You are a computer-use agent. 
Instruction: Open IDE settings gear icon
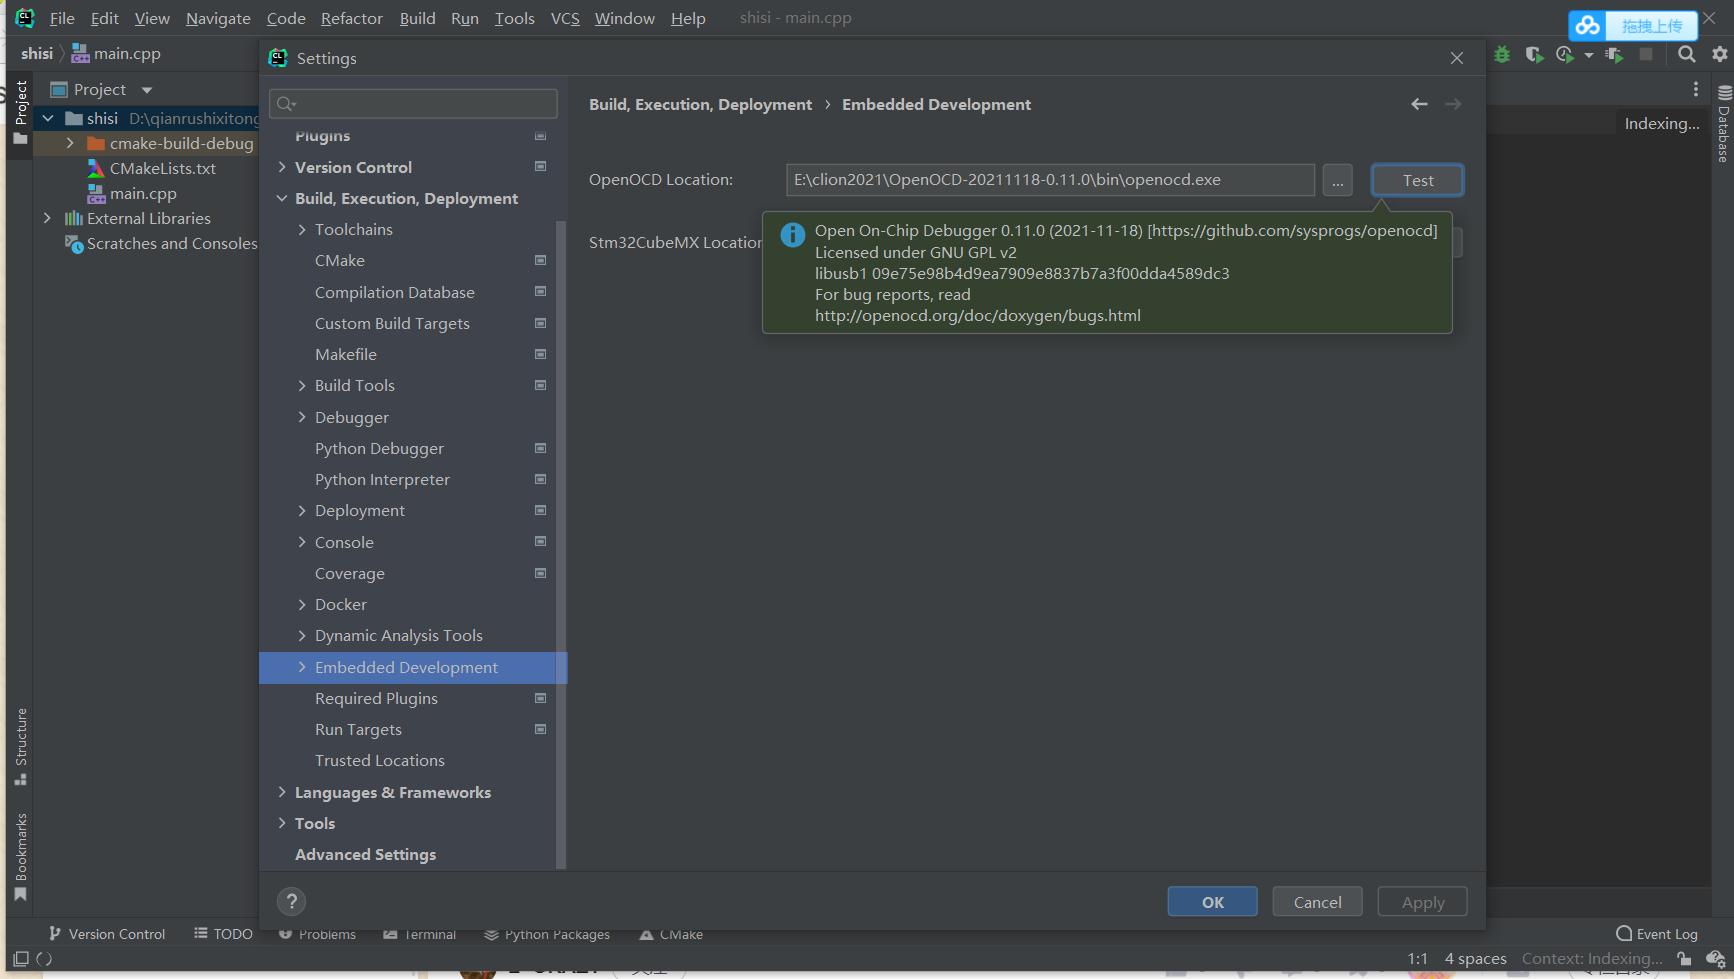(x=1719, y=54)
